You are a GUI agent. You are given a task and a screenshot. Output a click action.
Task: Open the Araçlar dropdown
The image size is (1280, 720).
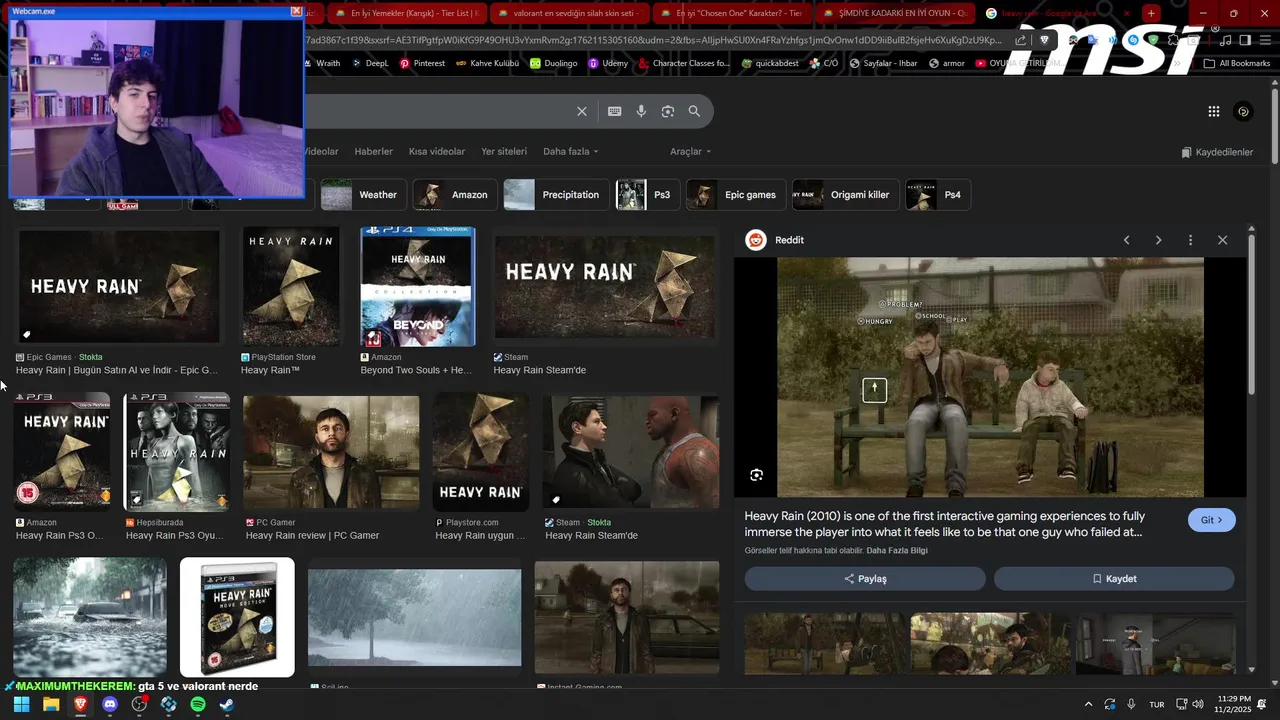(x=690, y=151)
